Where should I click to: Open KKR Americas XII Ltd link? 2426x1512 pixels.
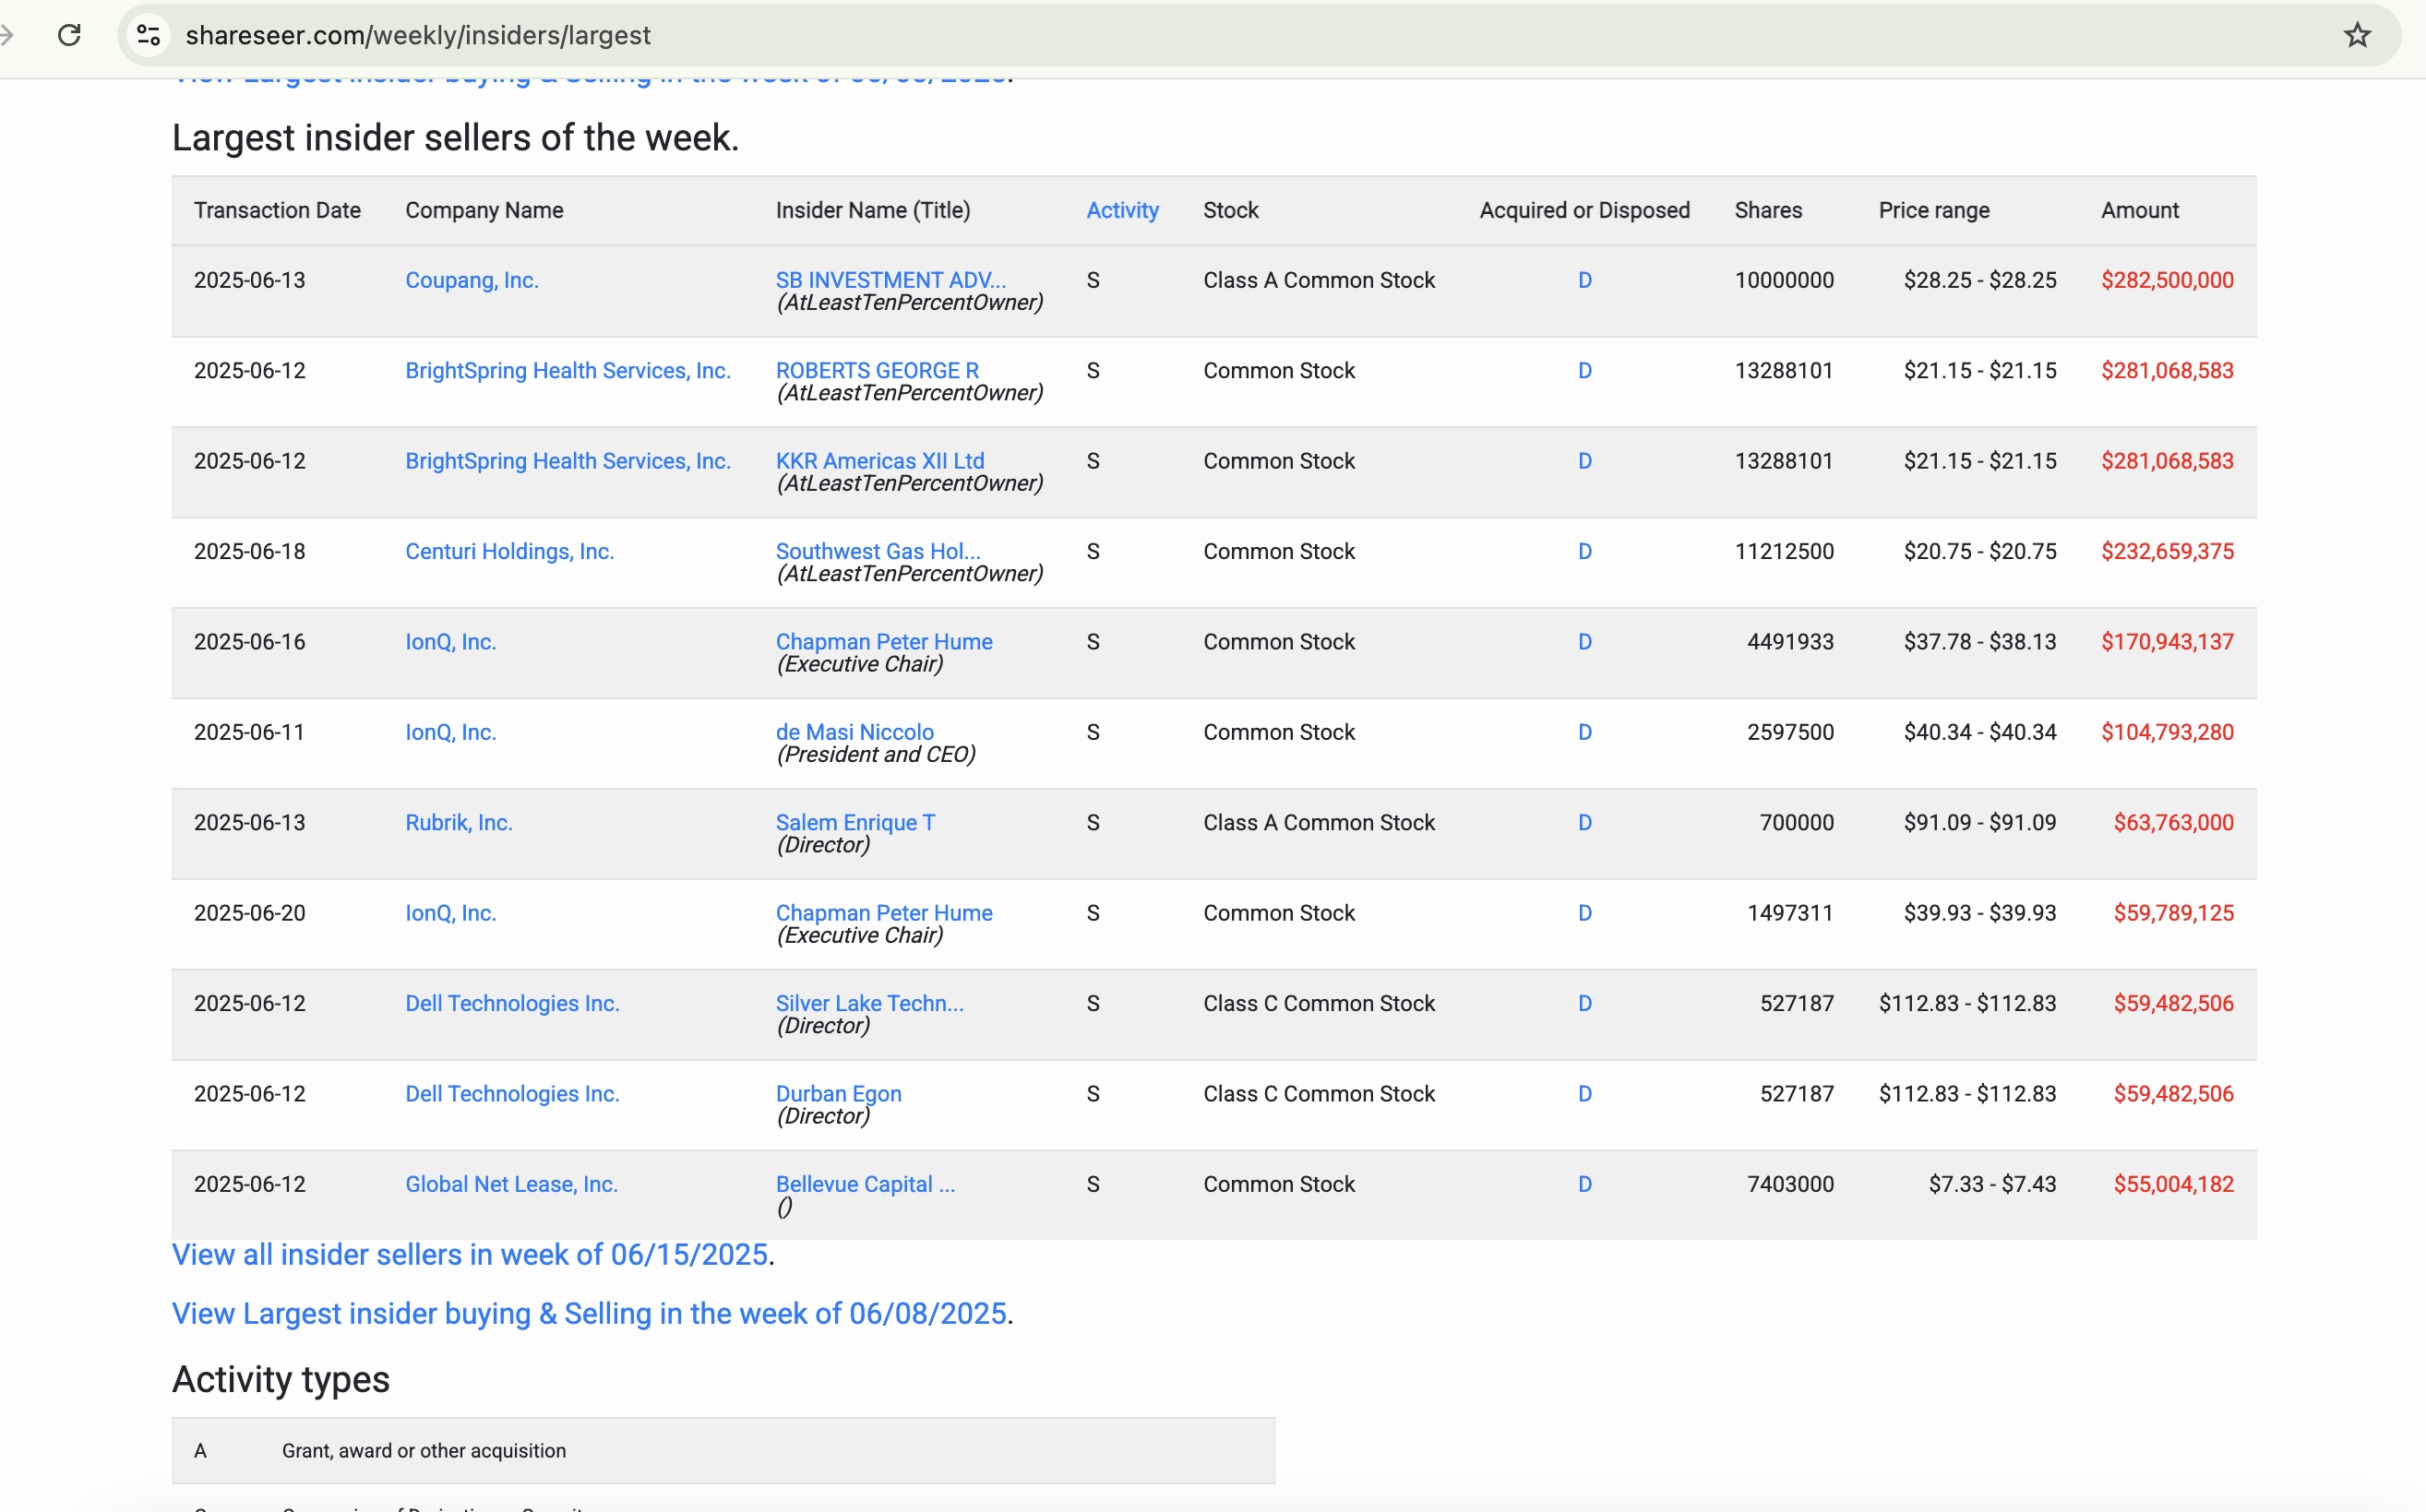879,461
